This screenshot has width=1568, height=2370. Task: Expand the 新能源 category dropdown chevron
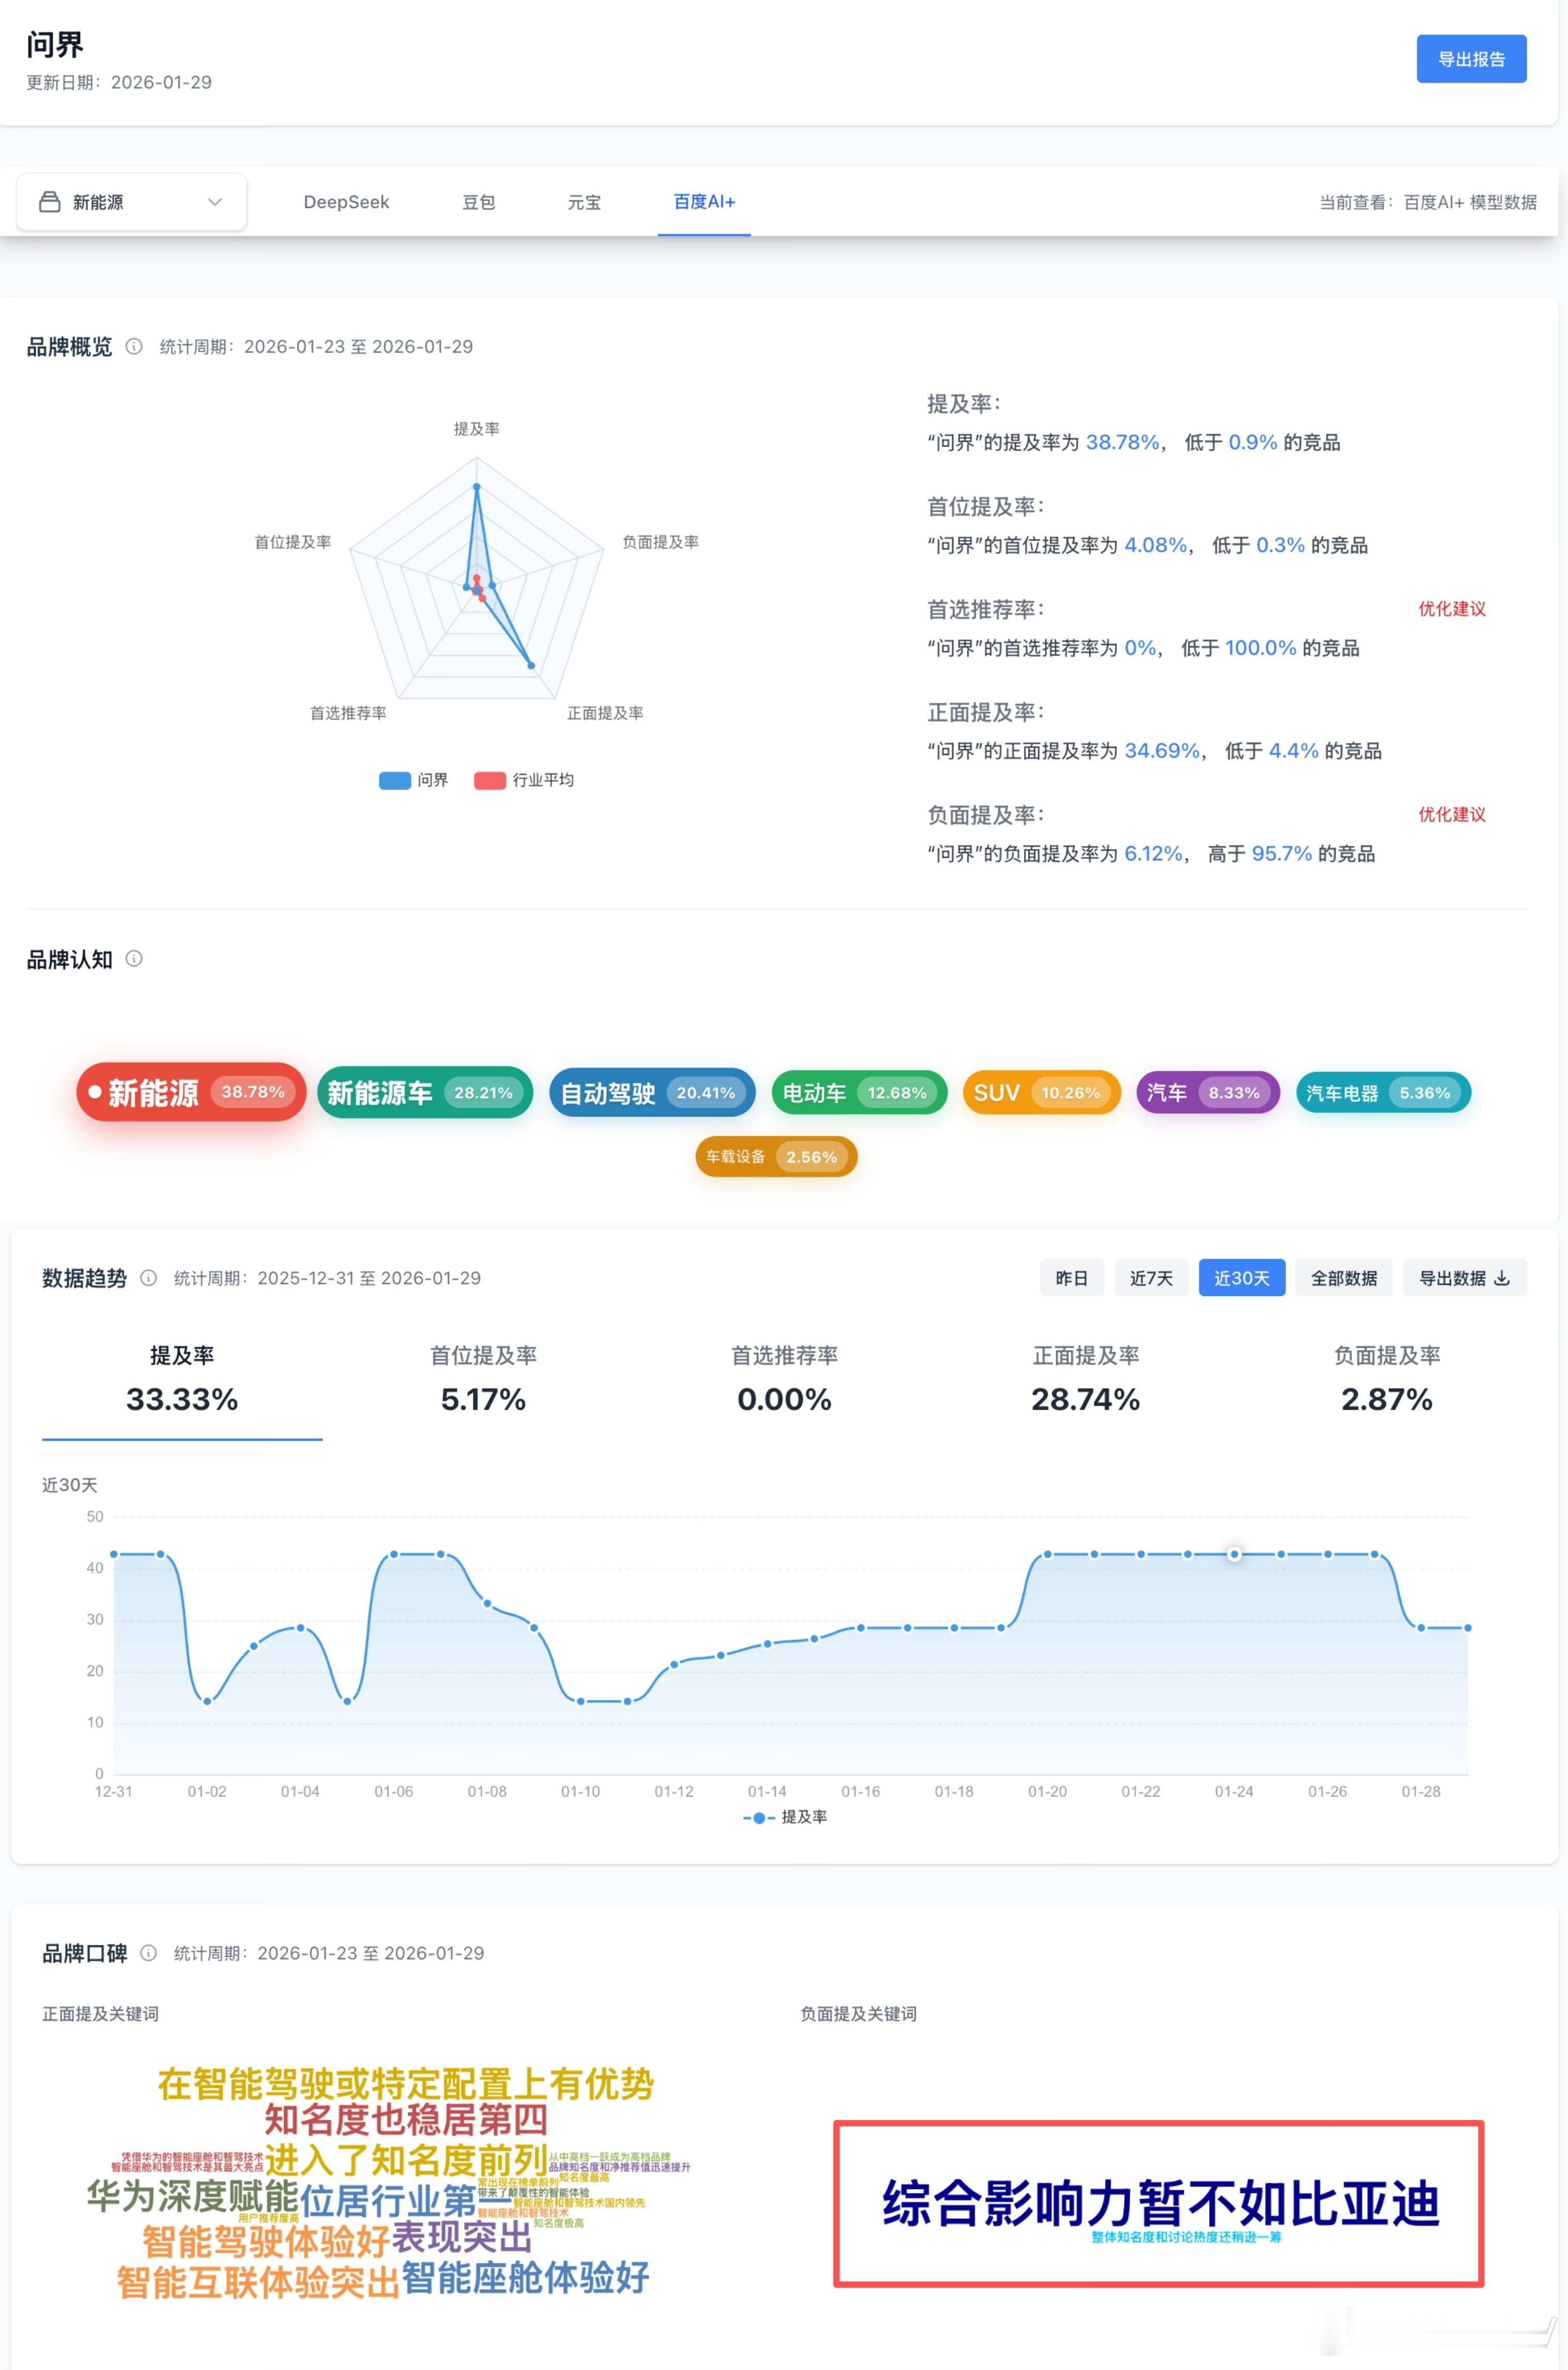pos(215,202)
